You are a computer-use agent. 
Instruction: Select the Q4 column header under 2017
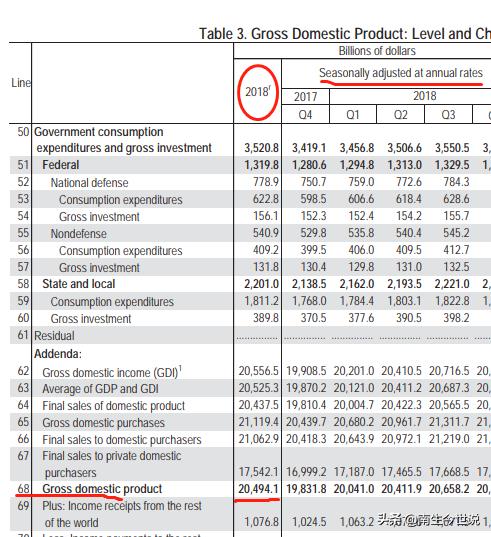pos(305,114)
